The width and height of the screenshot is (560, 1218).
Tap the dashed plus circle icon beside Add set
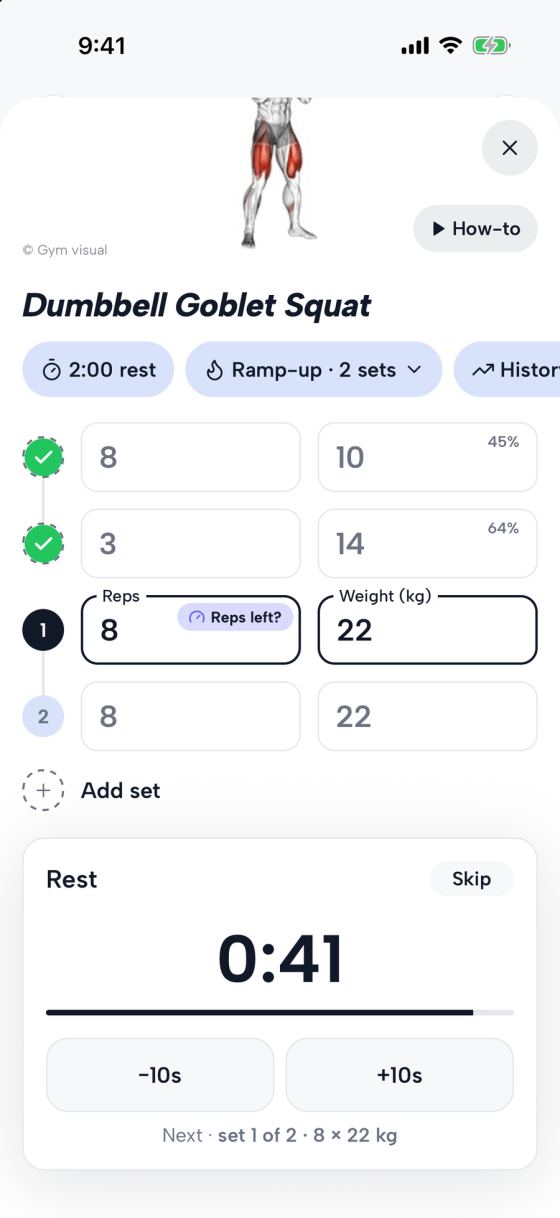43,790
